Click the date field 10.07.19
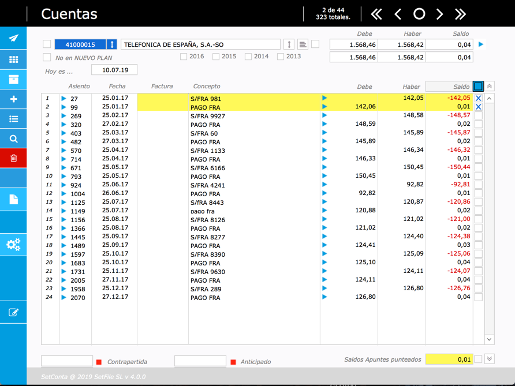The width and height of the screenshot is (516, 386). point(114,70)
